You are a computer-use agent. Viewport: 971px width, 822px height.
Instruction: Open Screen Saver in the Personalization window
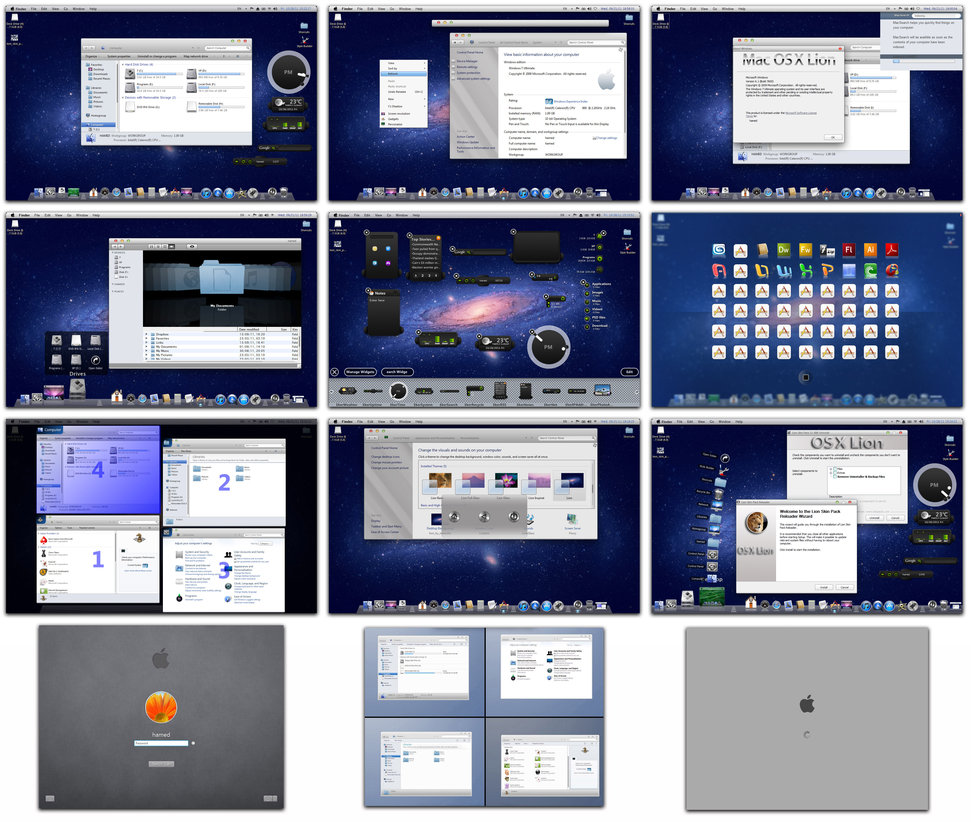[x=572, y=521]
